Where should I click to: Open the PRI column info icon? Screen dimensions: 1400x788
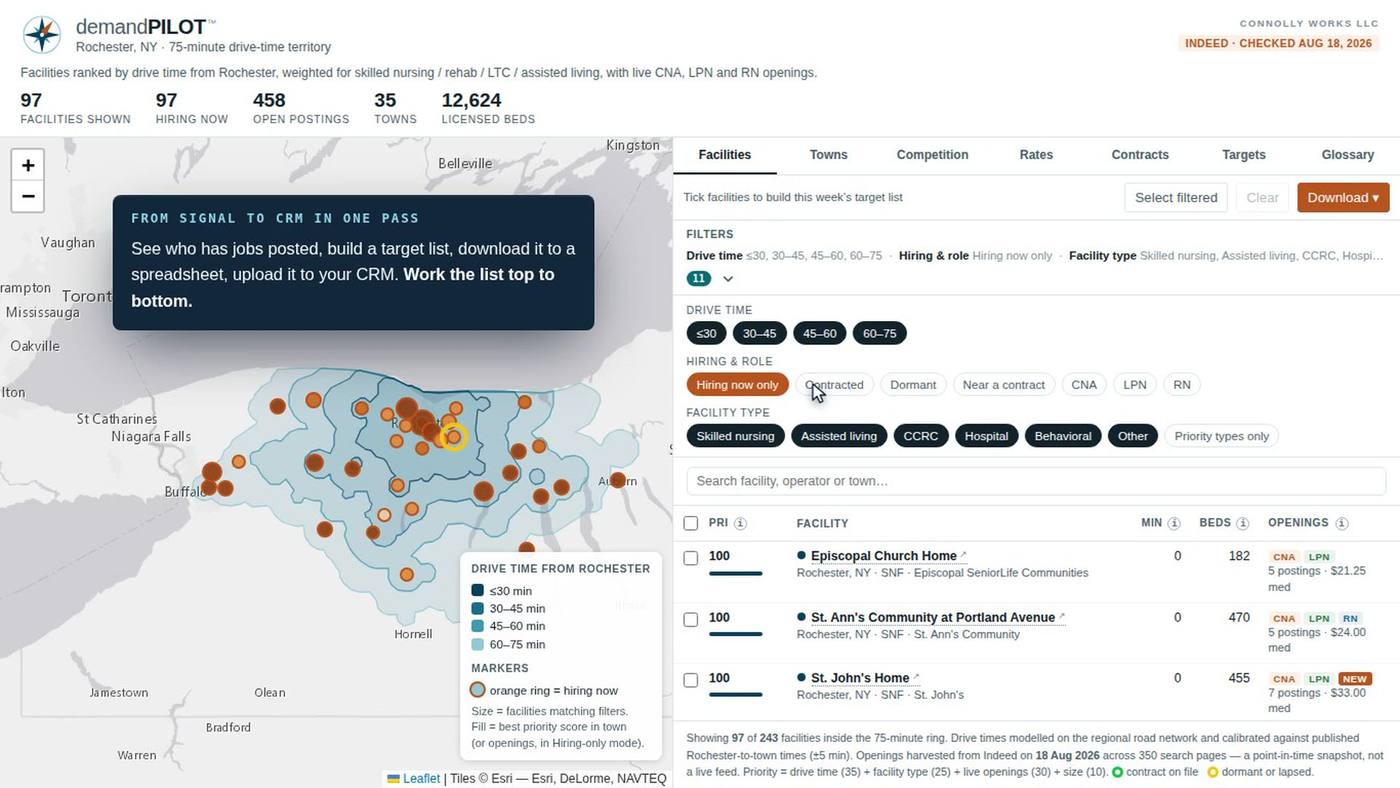pyautogui.click(x=740, y=523)
